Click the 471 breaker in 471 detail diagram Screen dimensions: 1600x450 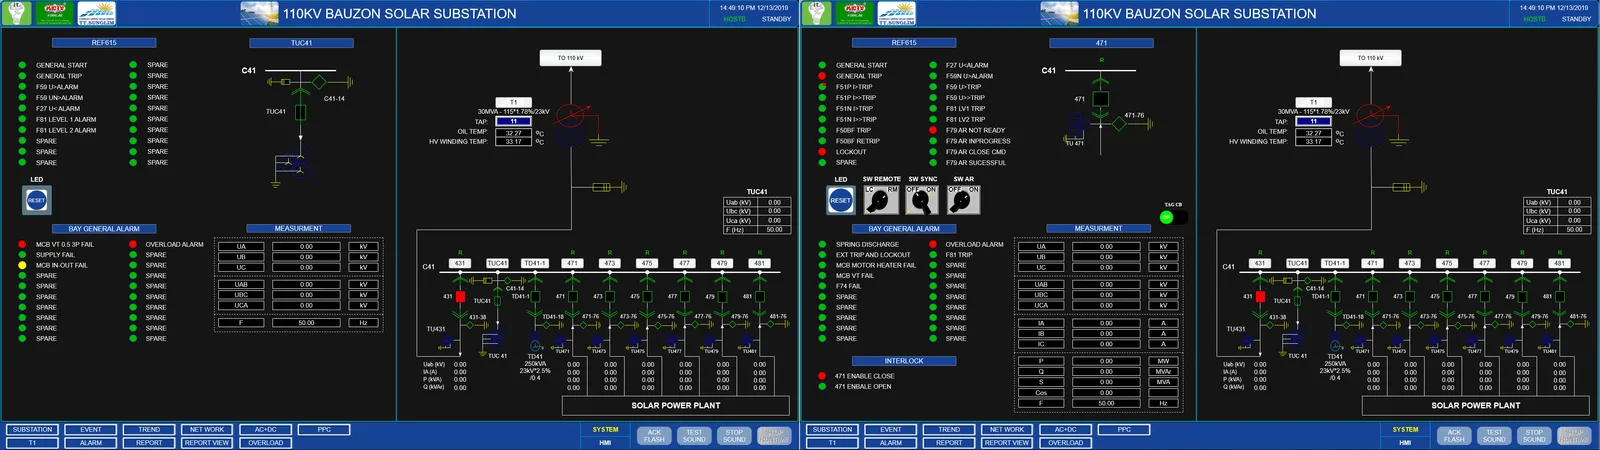click(x=1101, y=99)
